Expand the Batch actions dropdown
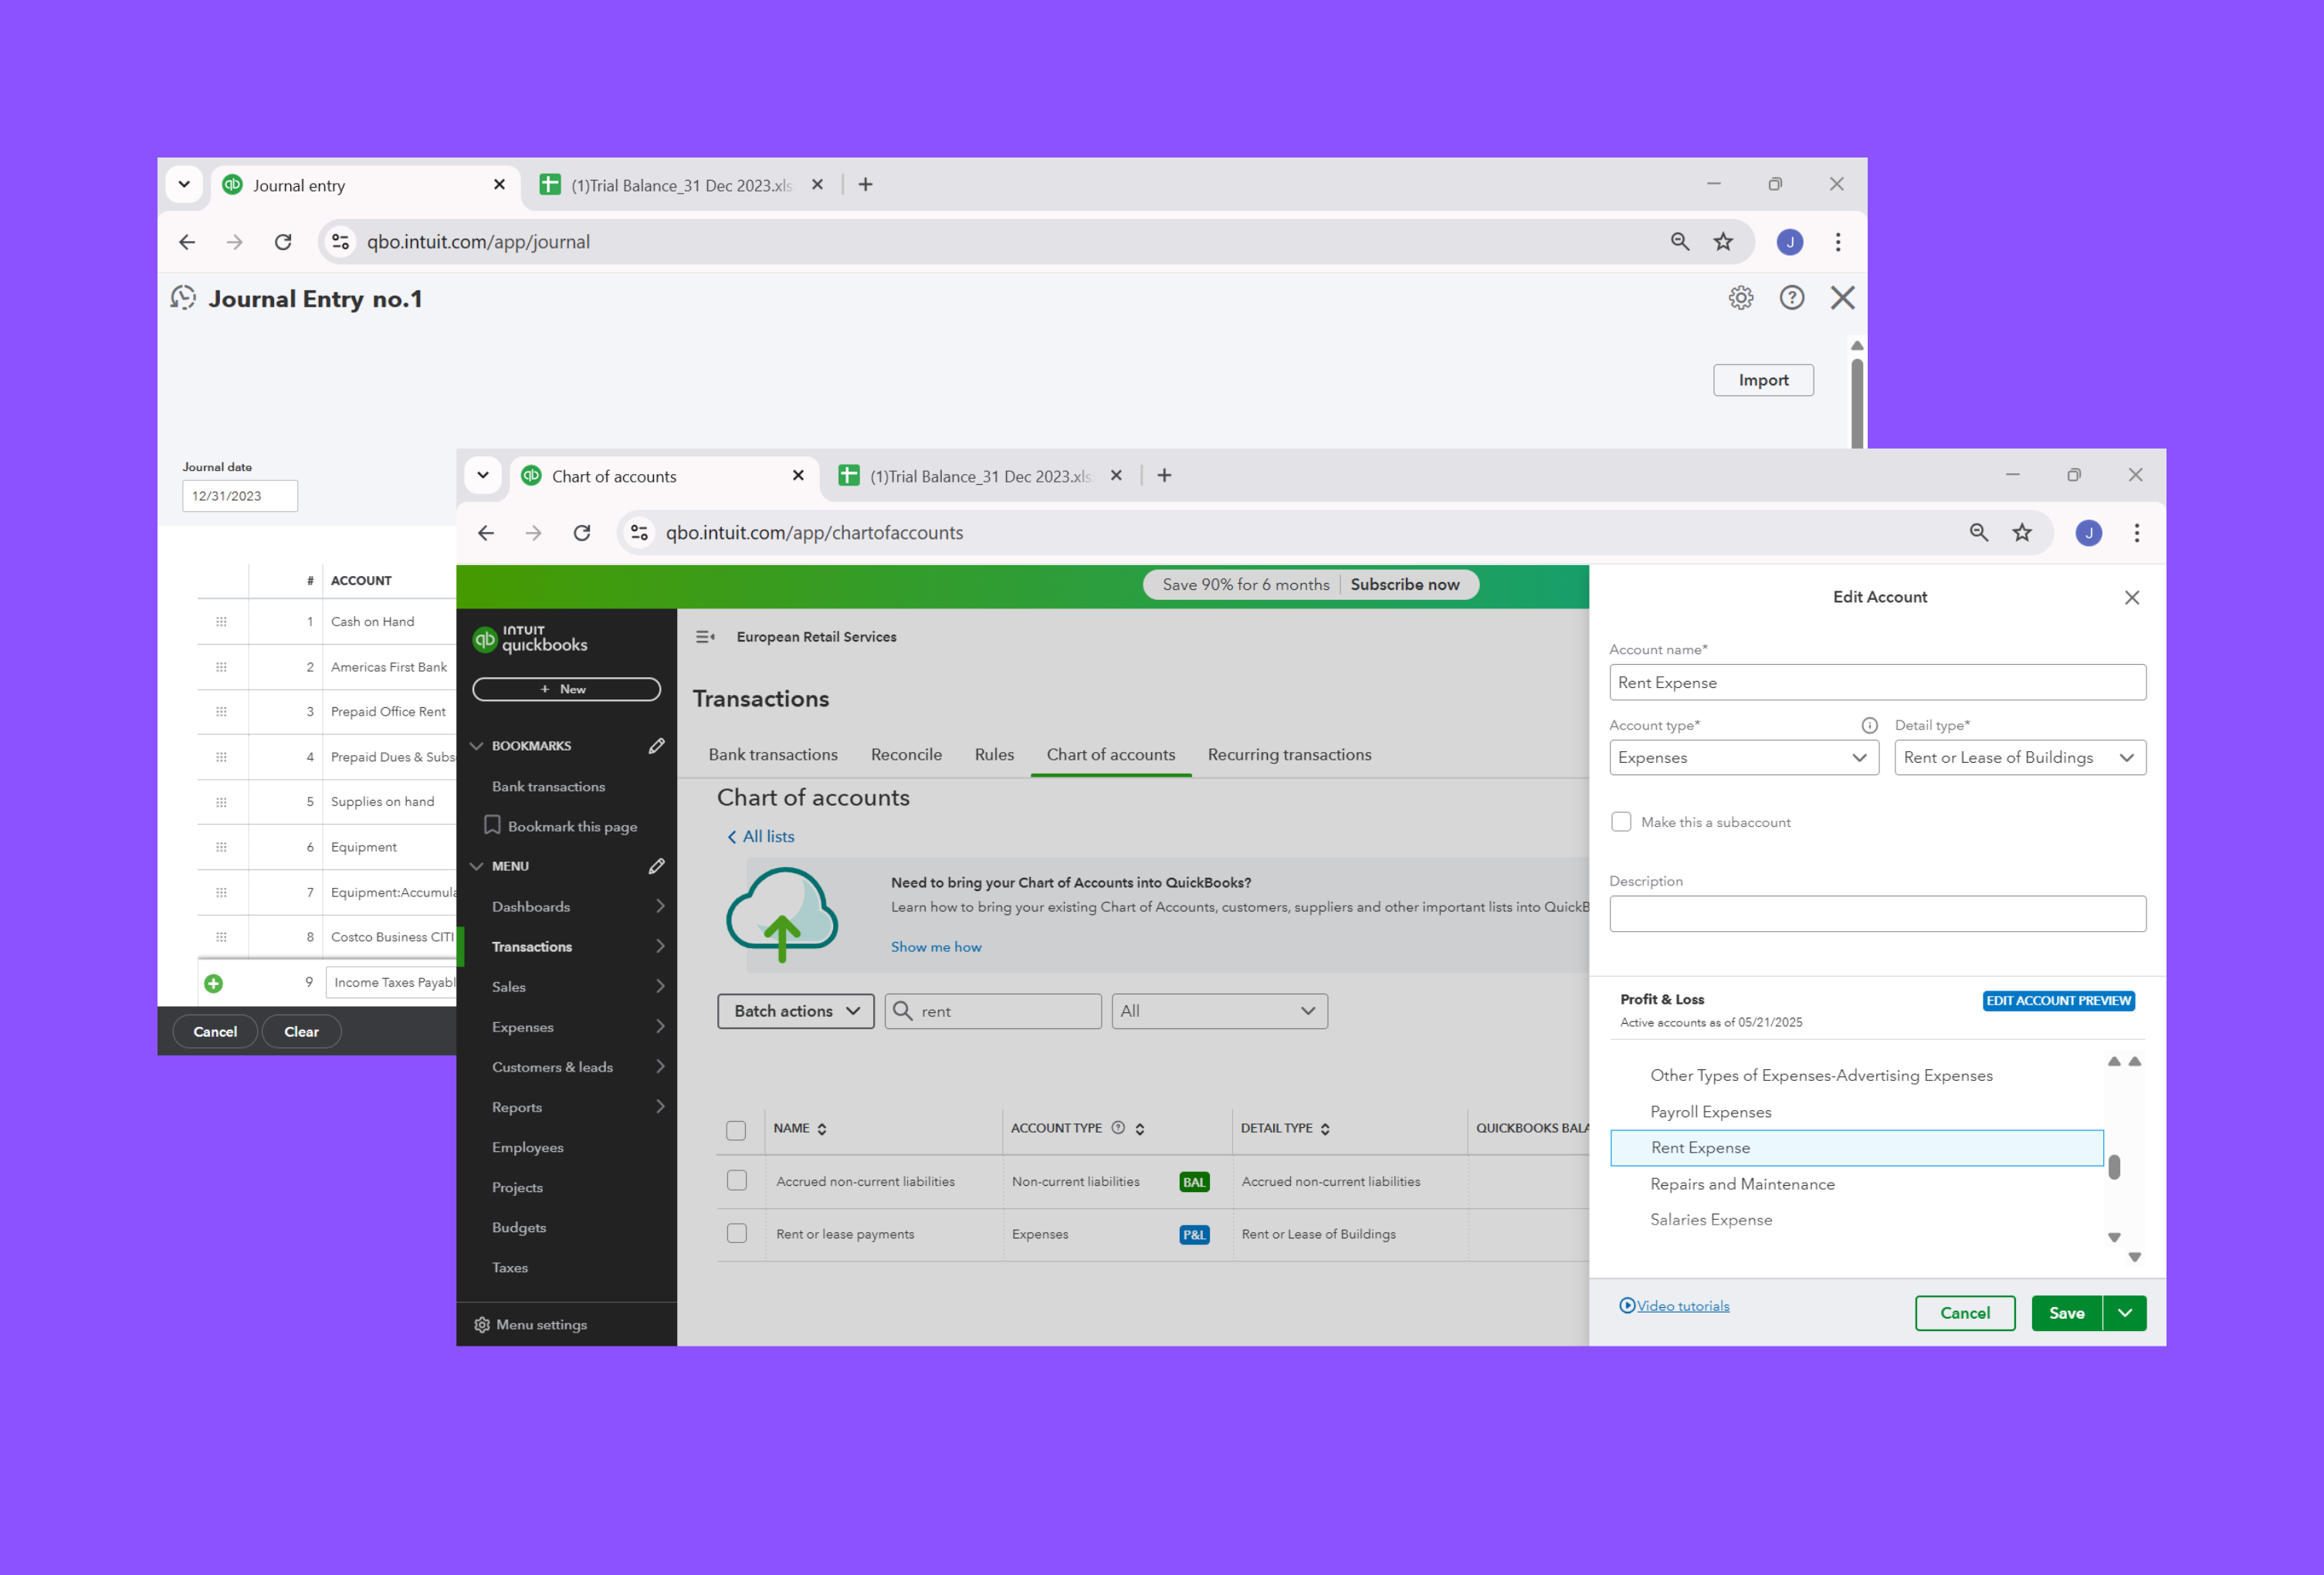 (795, 1011)
